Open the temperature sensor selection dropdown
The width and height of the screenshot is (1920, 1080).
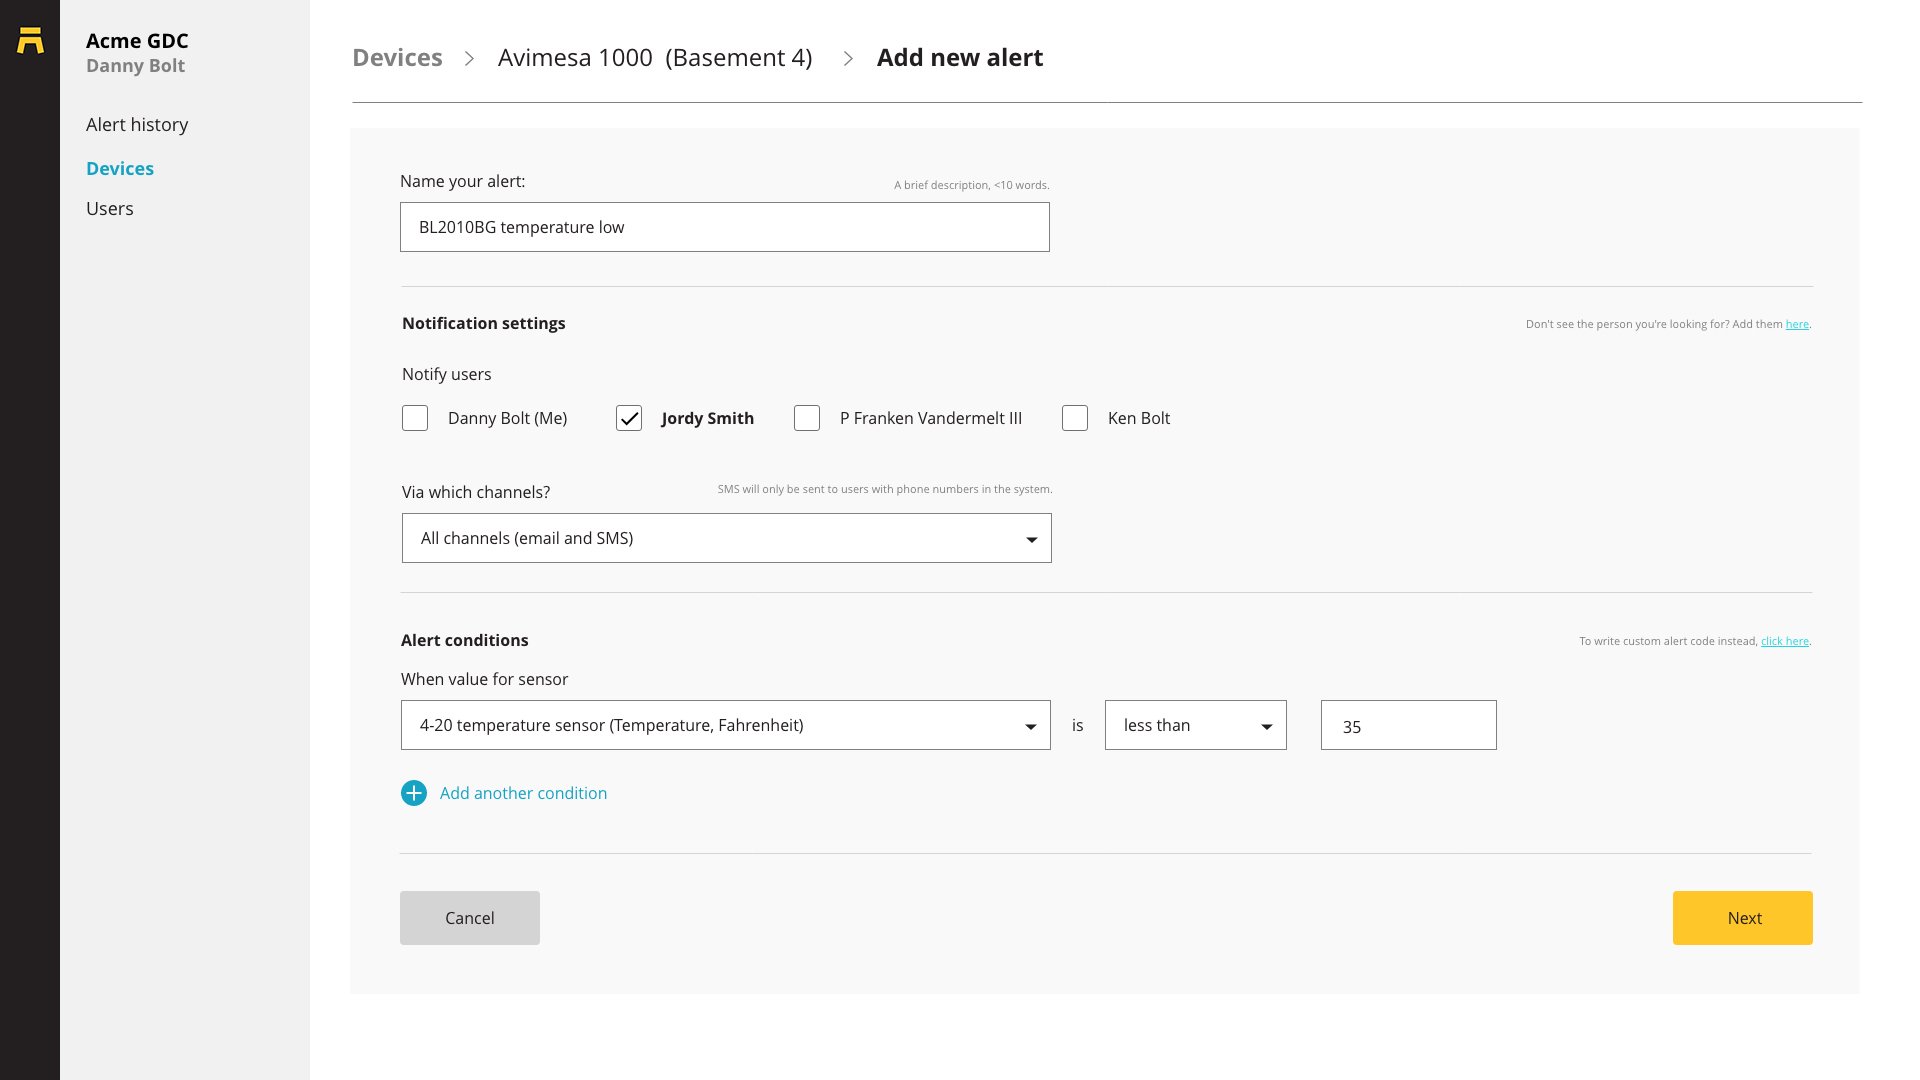(x=726, y=725)
